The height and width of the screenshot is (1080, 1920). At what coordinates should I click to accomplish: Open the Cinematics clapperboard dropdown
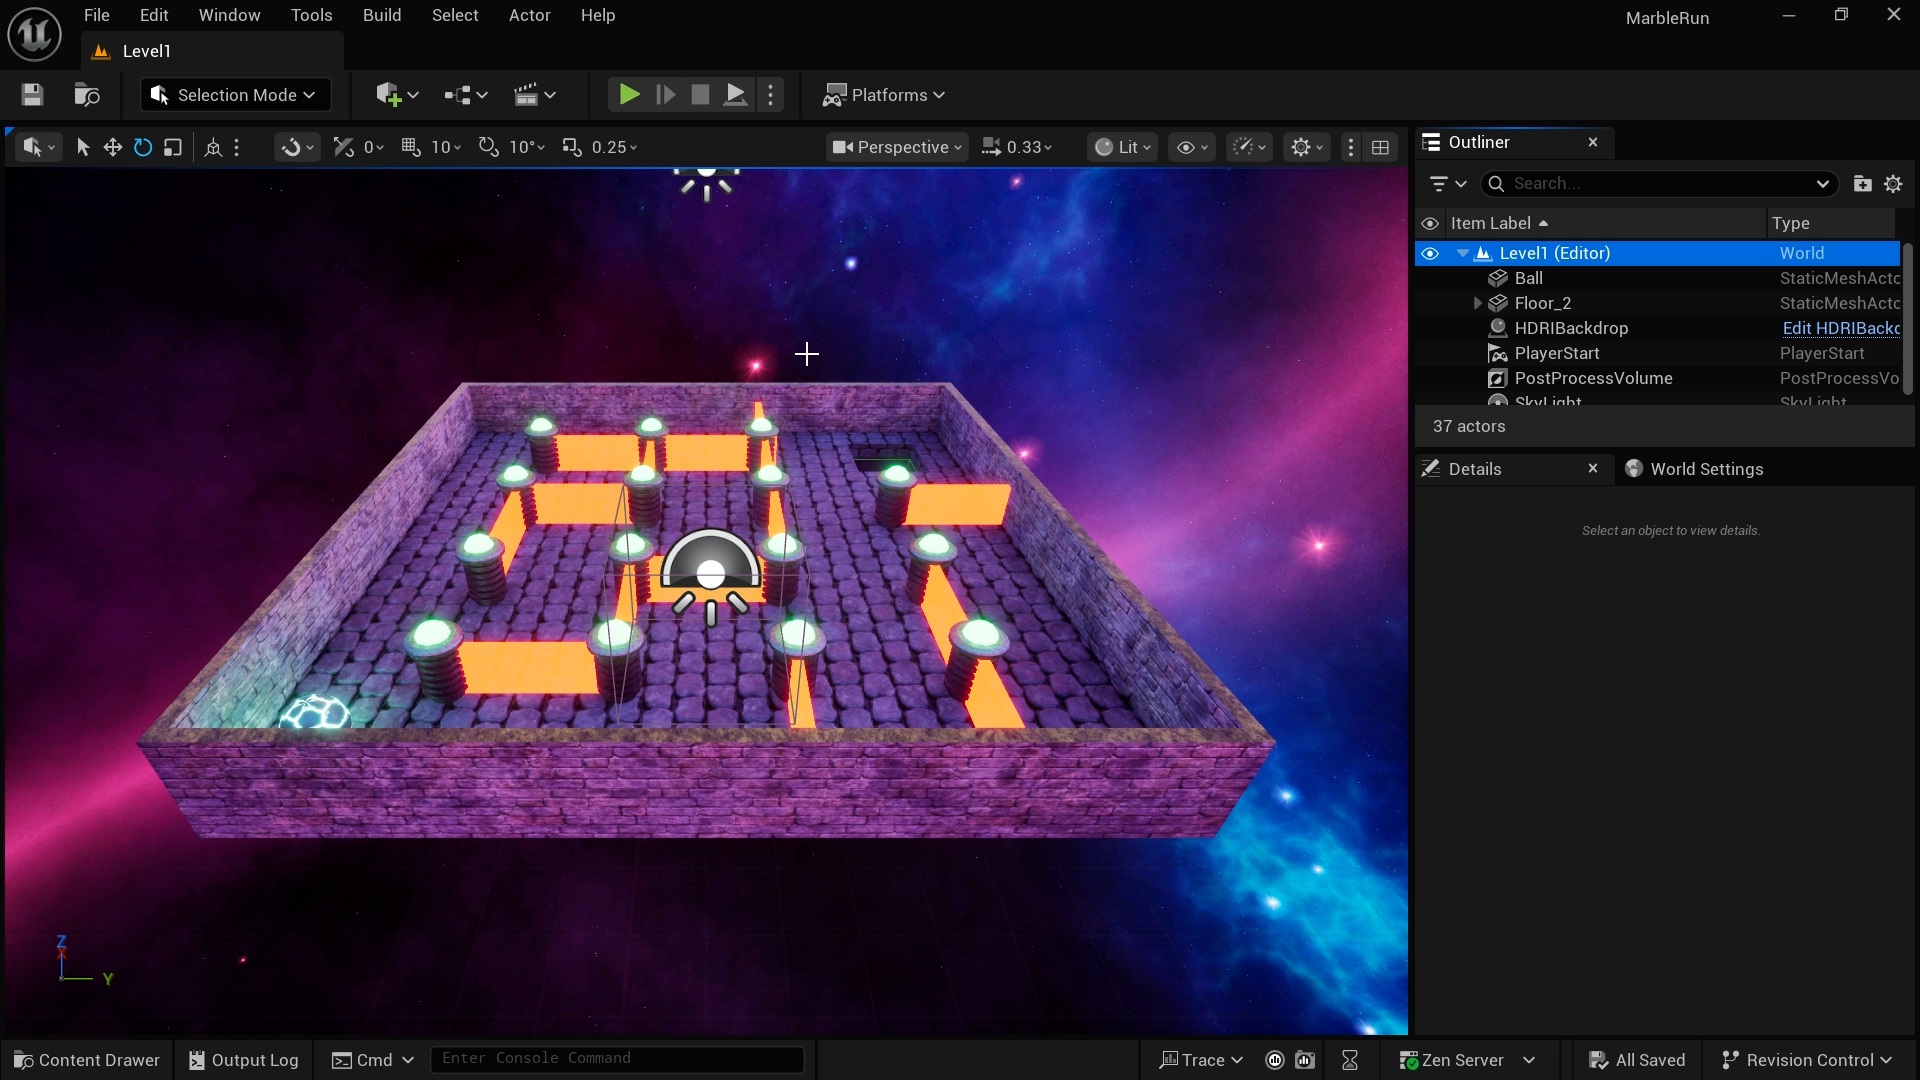pos(535,95)
